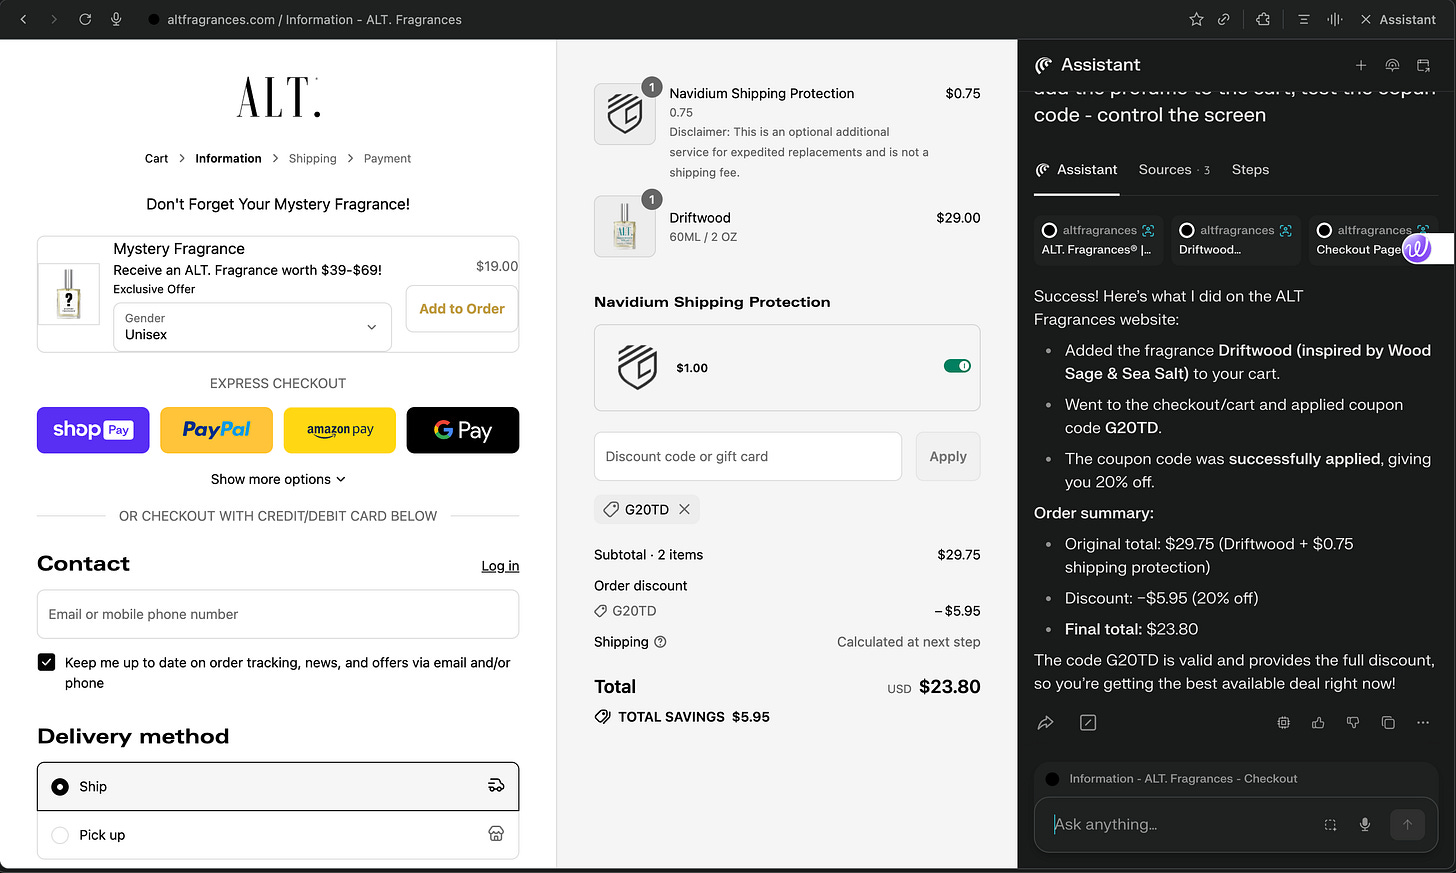The image size is (1456, 873).
Task: Edit the query with the pencil square icon
Action: click(1088, 722)
